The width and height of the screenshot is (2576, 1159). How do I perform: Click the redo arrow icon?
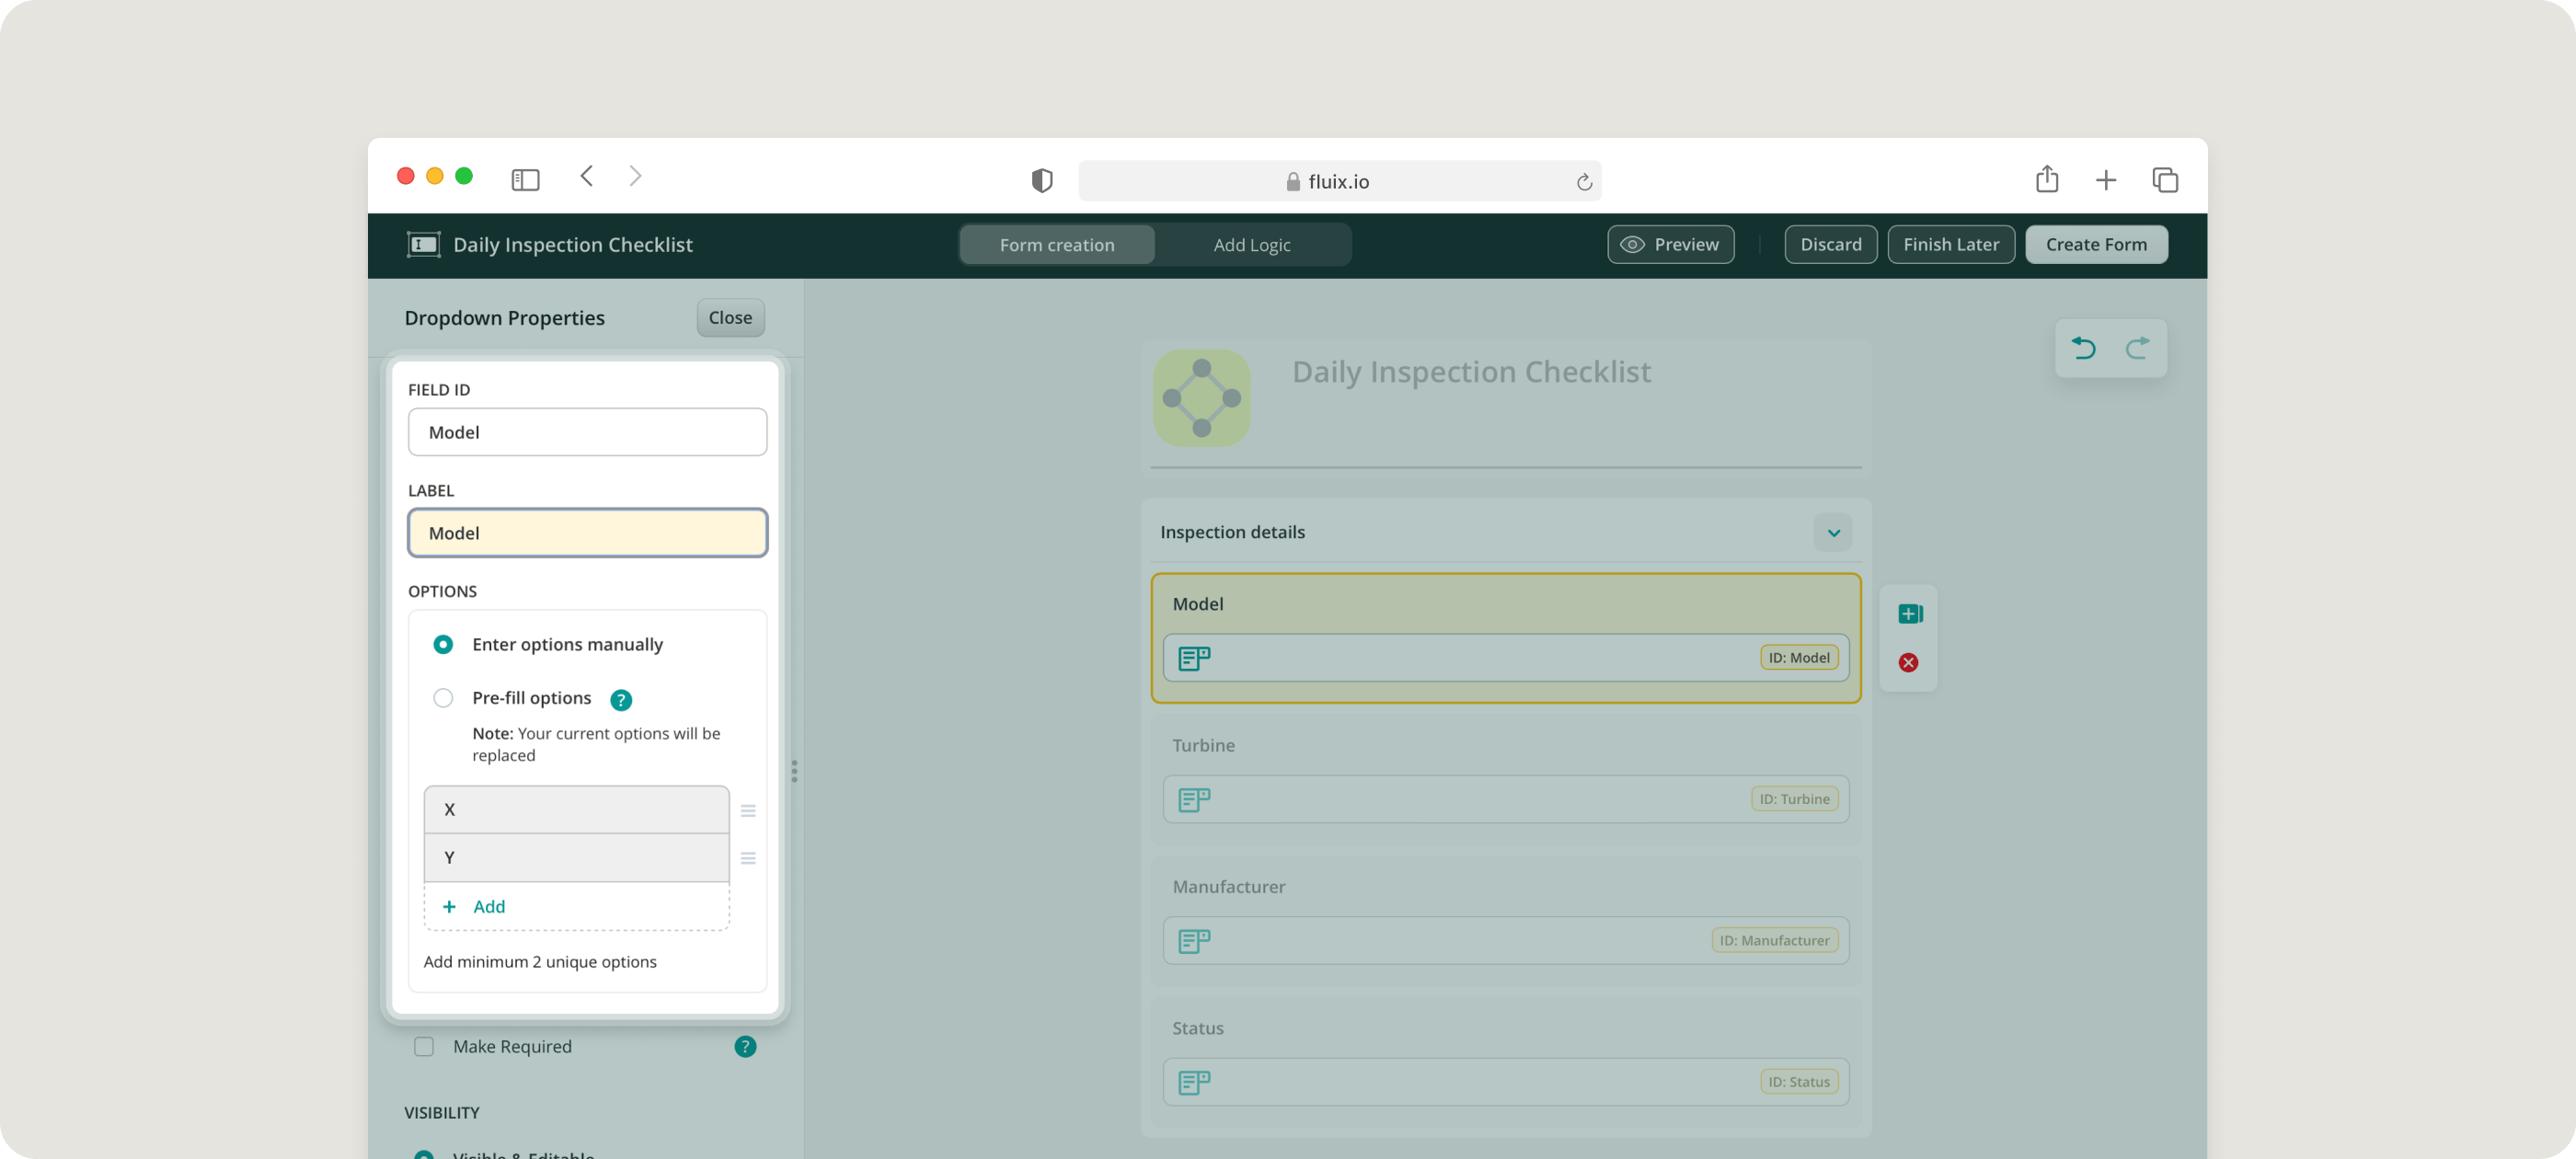tap(2137, 348)
